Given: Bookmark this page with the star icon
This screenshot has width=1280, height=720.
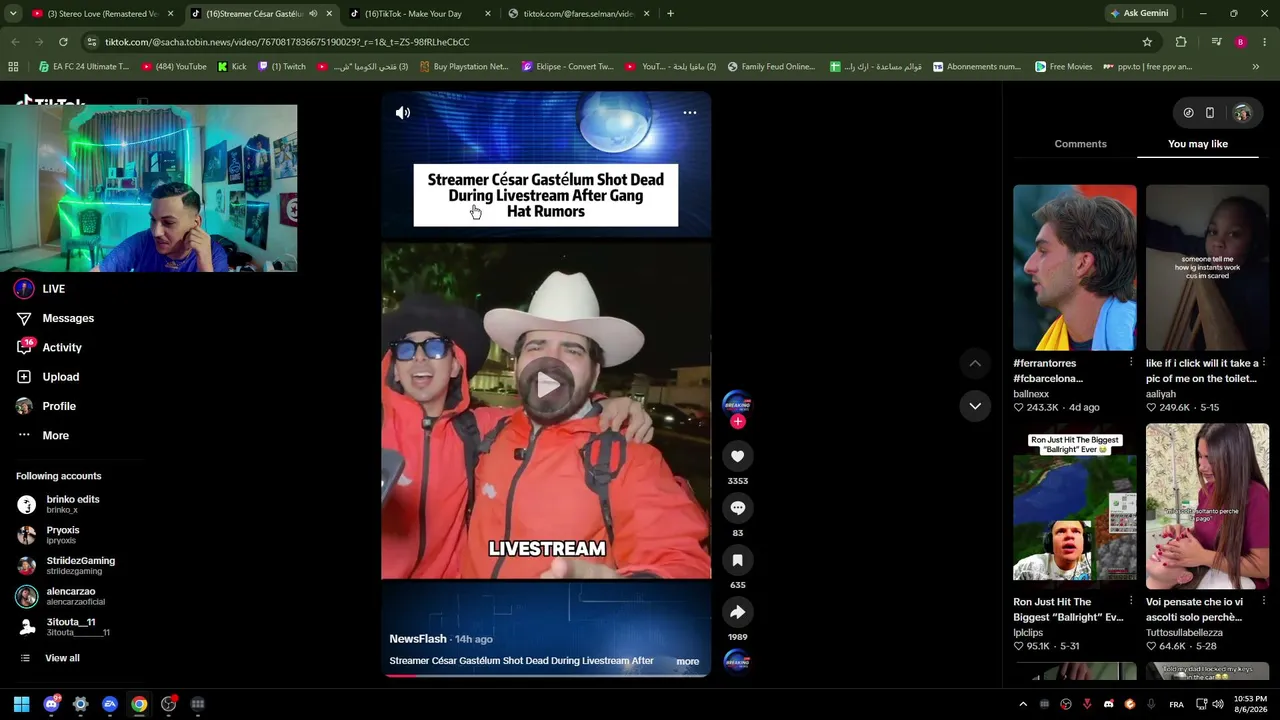Looking at the screenshot, I should (x=1147, y=42).
